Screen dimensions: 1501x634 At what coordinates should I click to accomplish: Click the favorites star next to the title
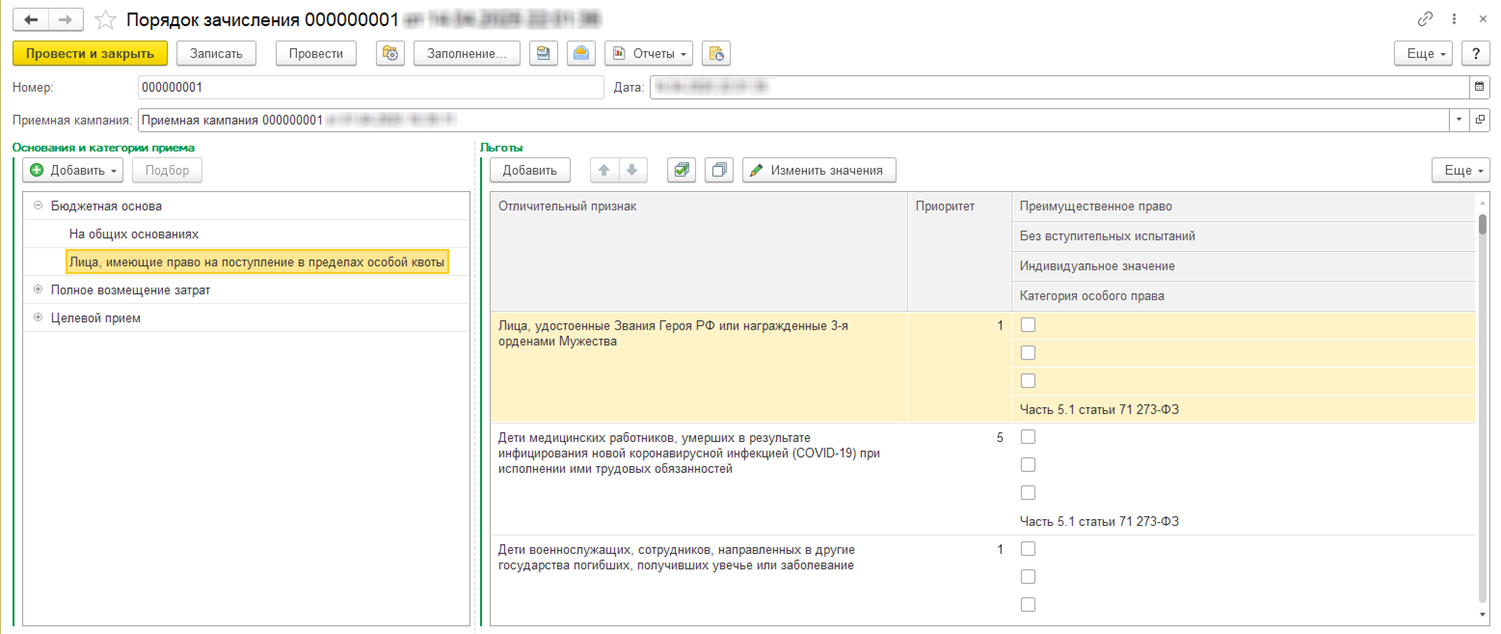(105, 20)
